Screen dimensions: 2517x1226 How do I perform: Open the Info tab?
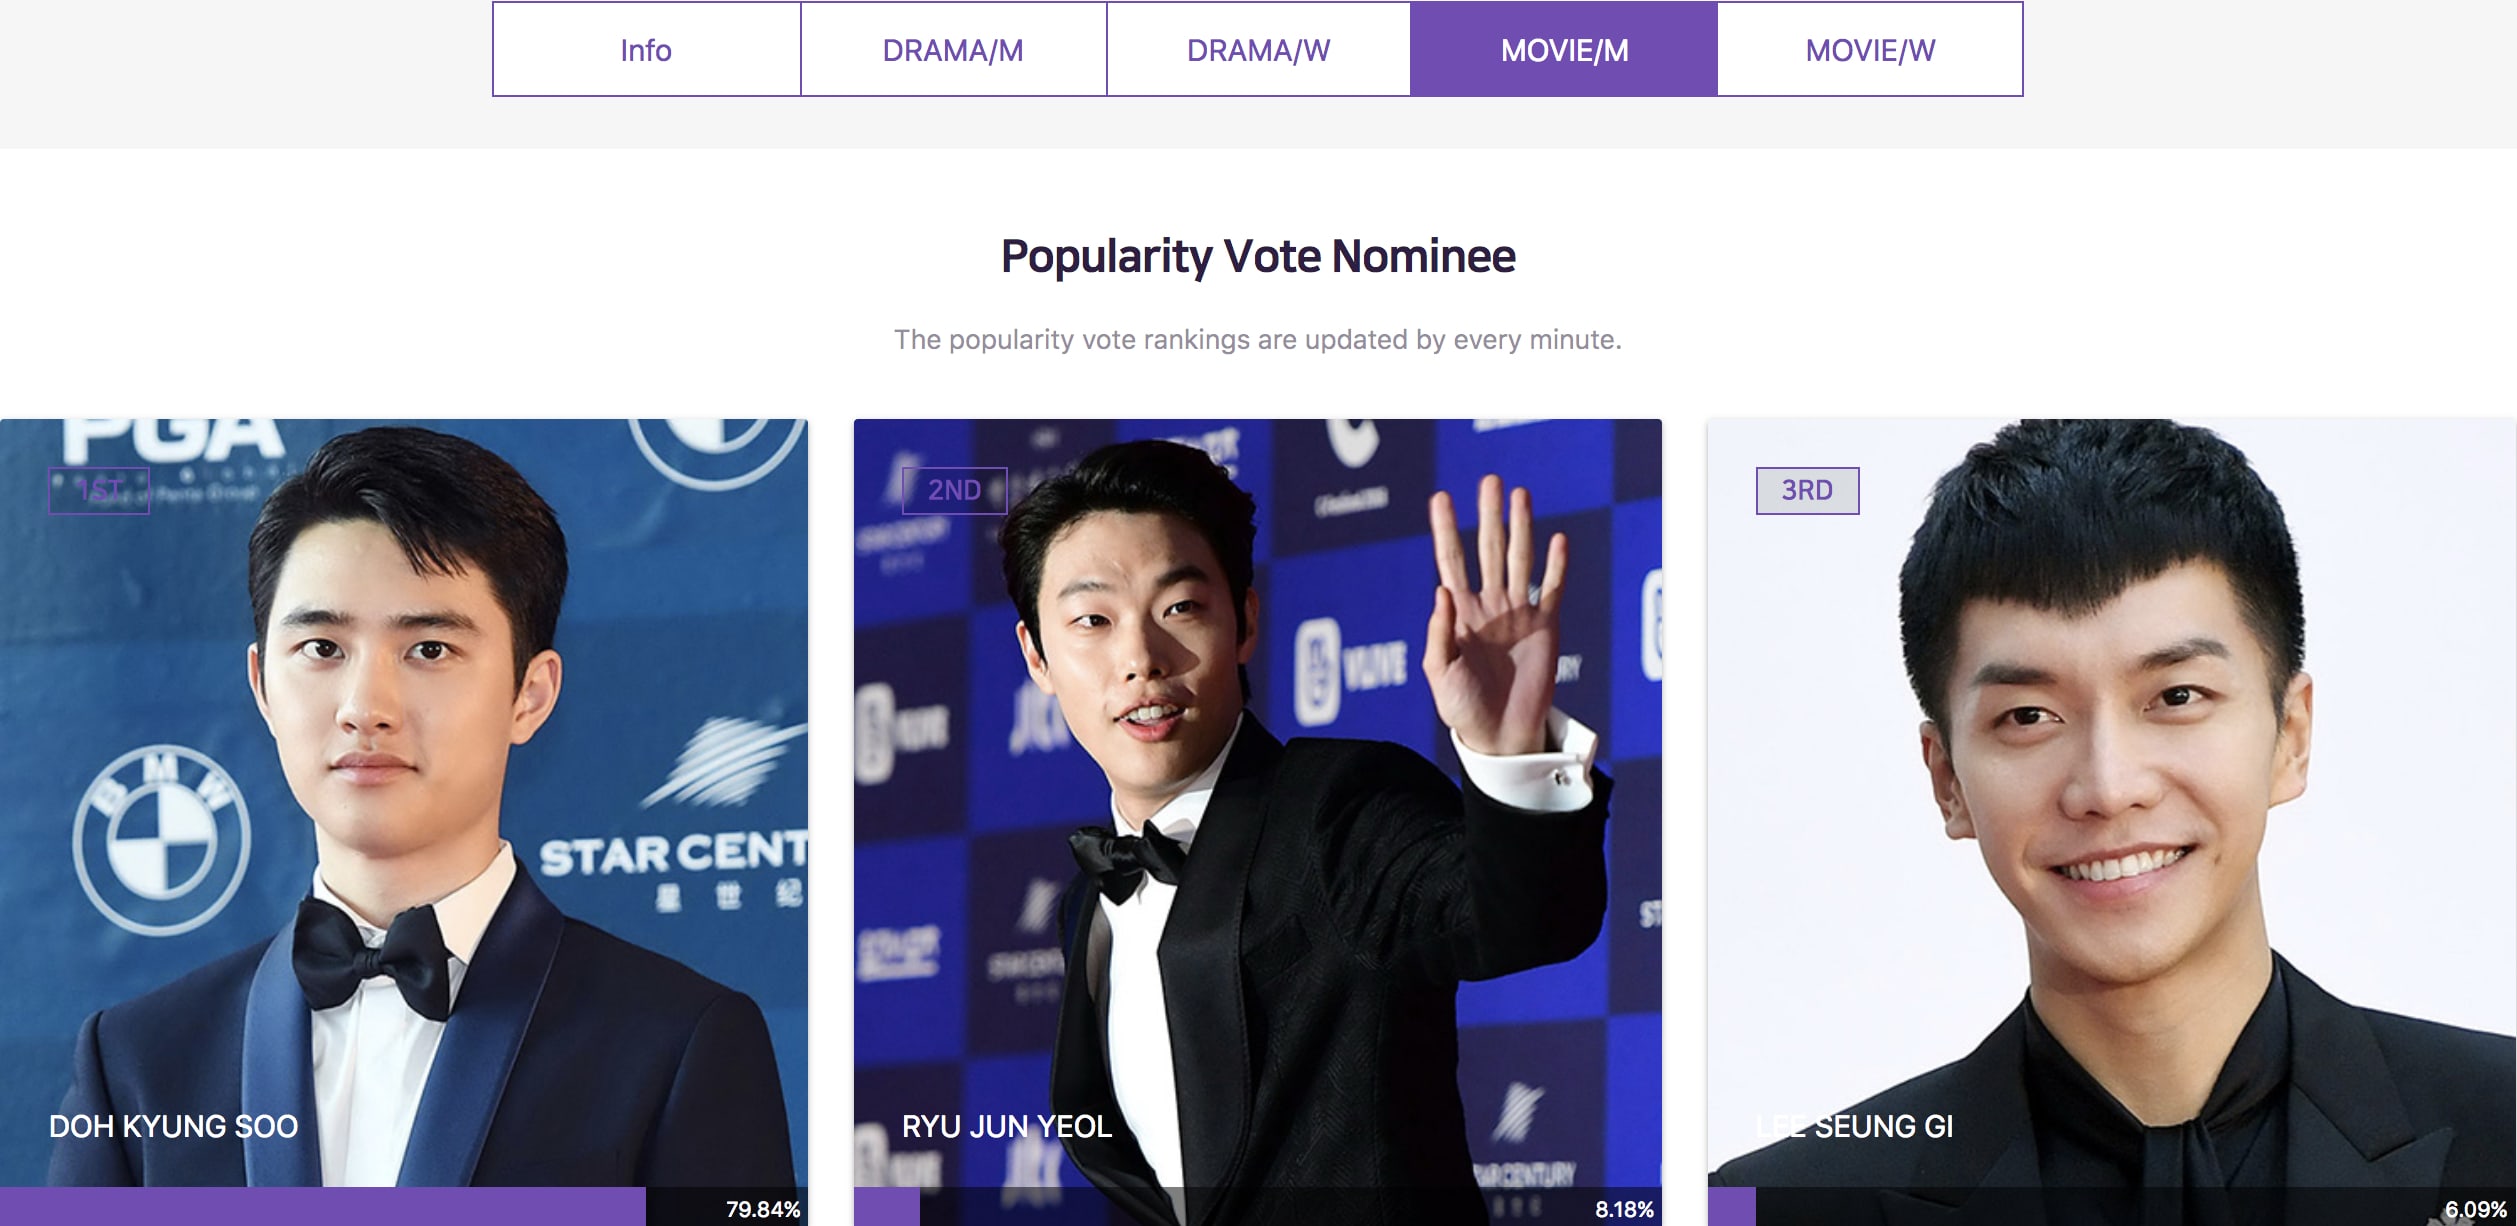(x=646, y=49)
